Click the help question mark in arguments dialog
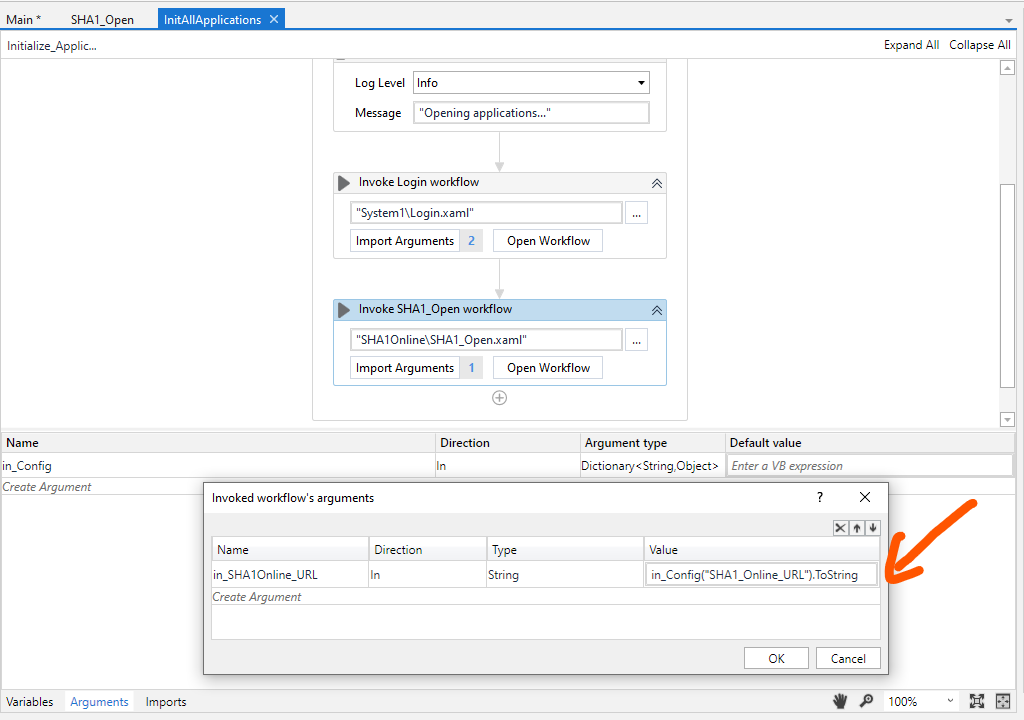The height and width of the screenshot is (720, 1024). tap(819, 497)
